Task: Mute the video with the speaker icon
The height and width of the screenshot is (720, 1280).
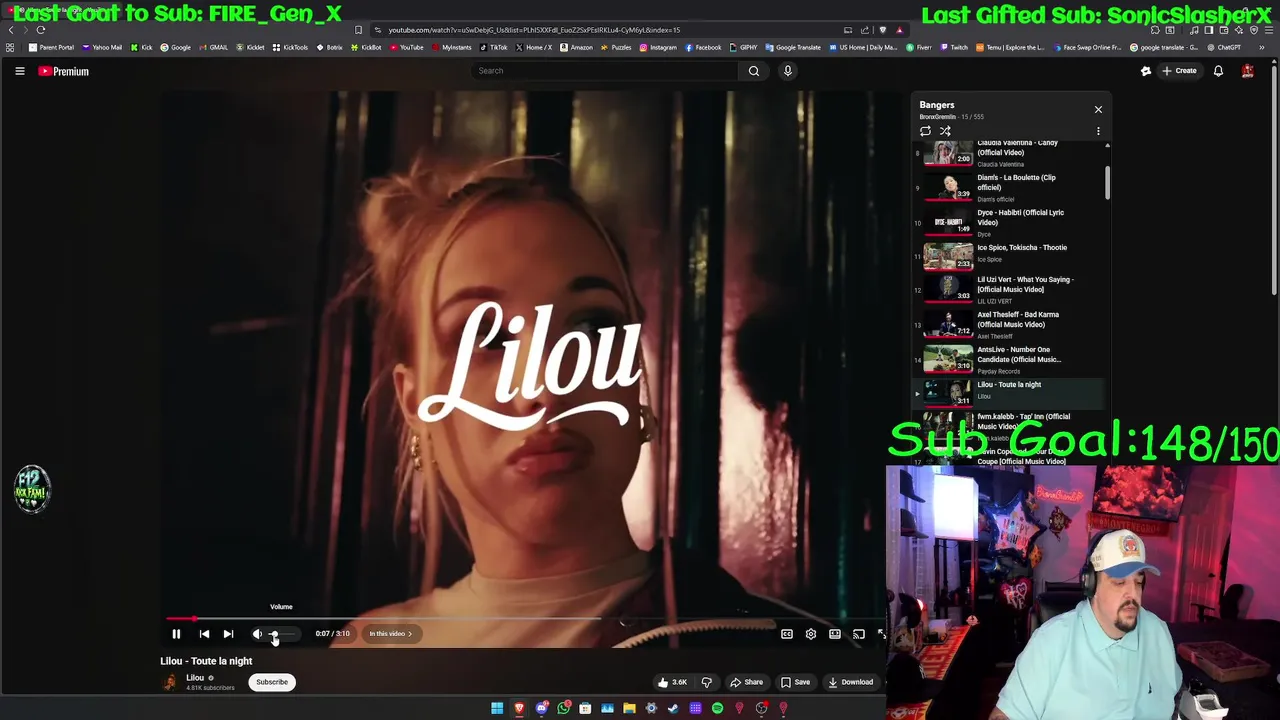Action: click(x=257, y=633)
